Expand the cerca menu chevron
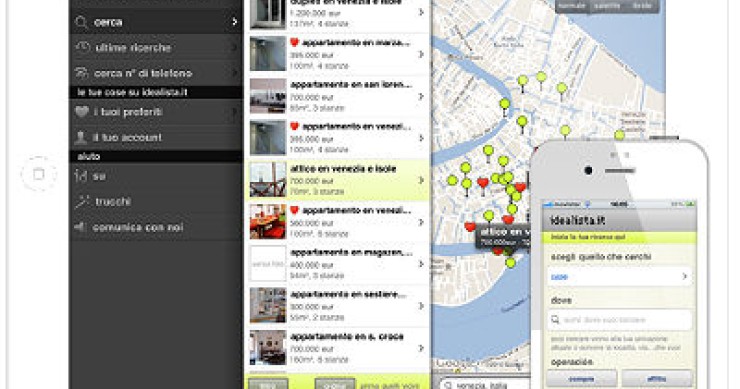Viewport: 740px width, 389px height. (x=235, y=22)
